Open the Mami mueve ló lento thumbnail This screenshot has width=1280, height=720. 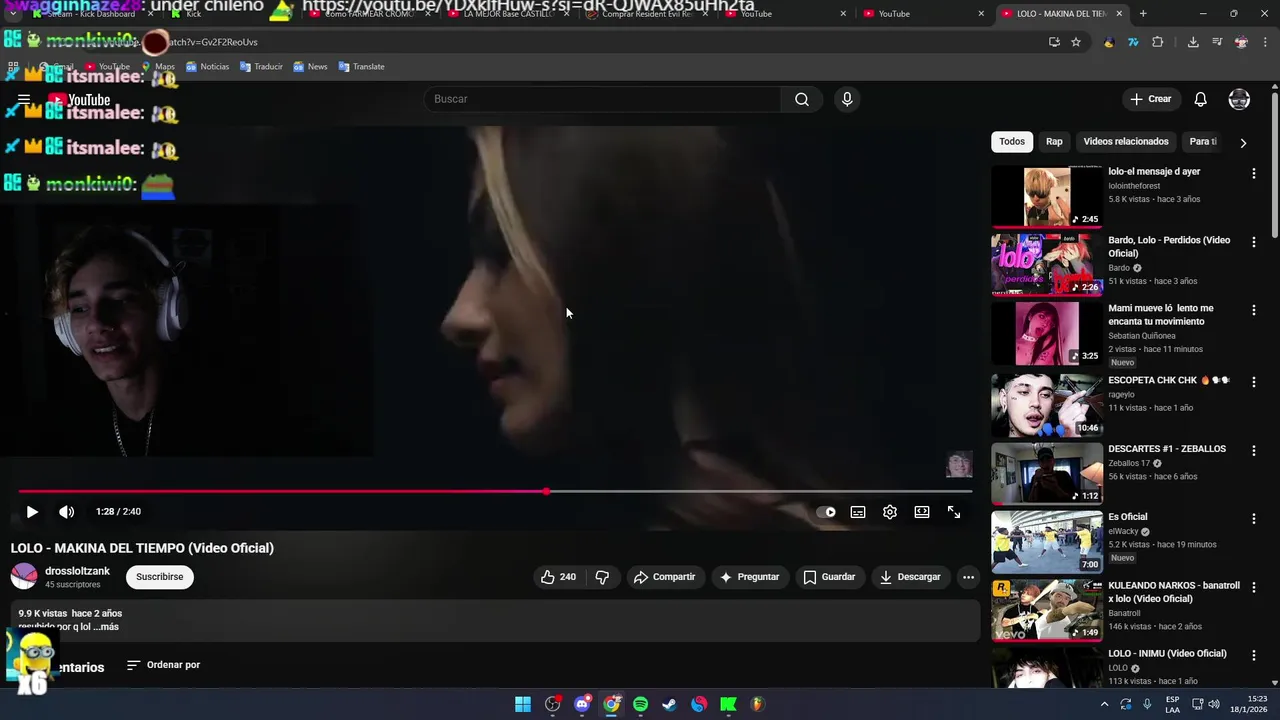1047,334
